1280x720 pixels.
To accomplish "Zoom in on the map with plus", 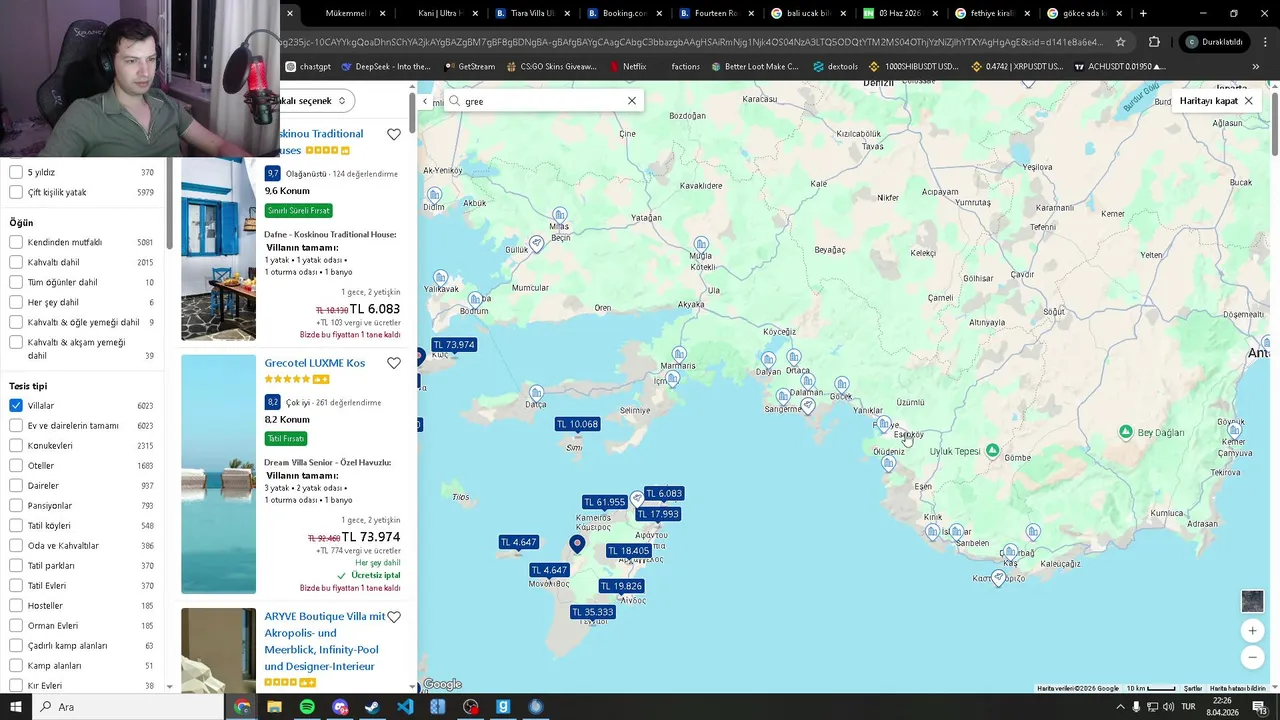I will 1252,631.
